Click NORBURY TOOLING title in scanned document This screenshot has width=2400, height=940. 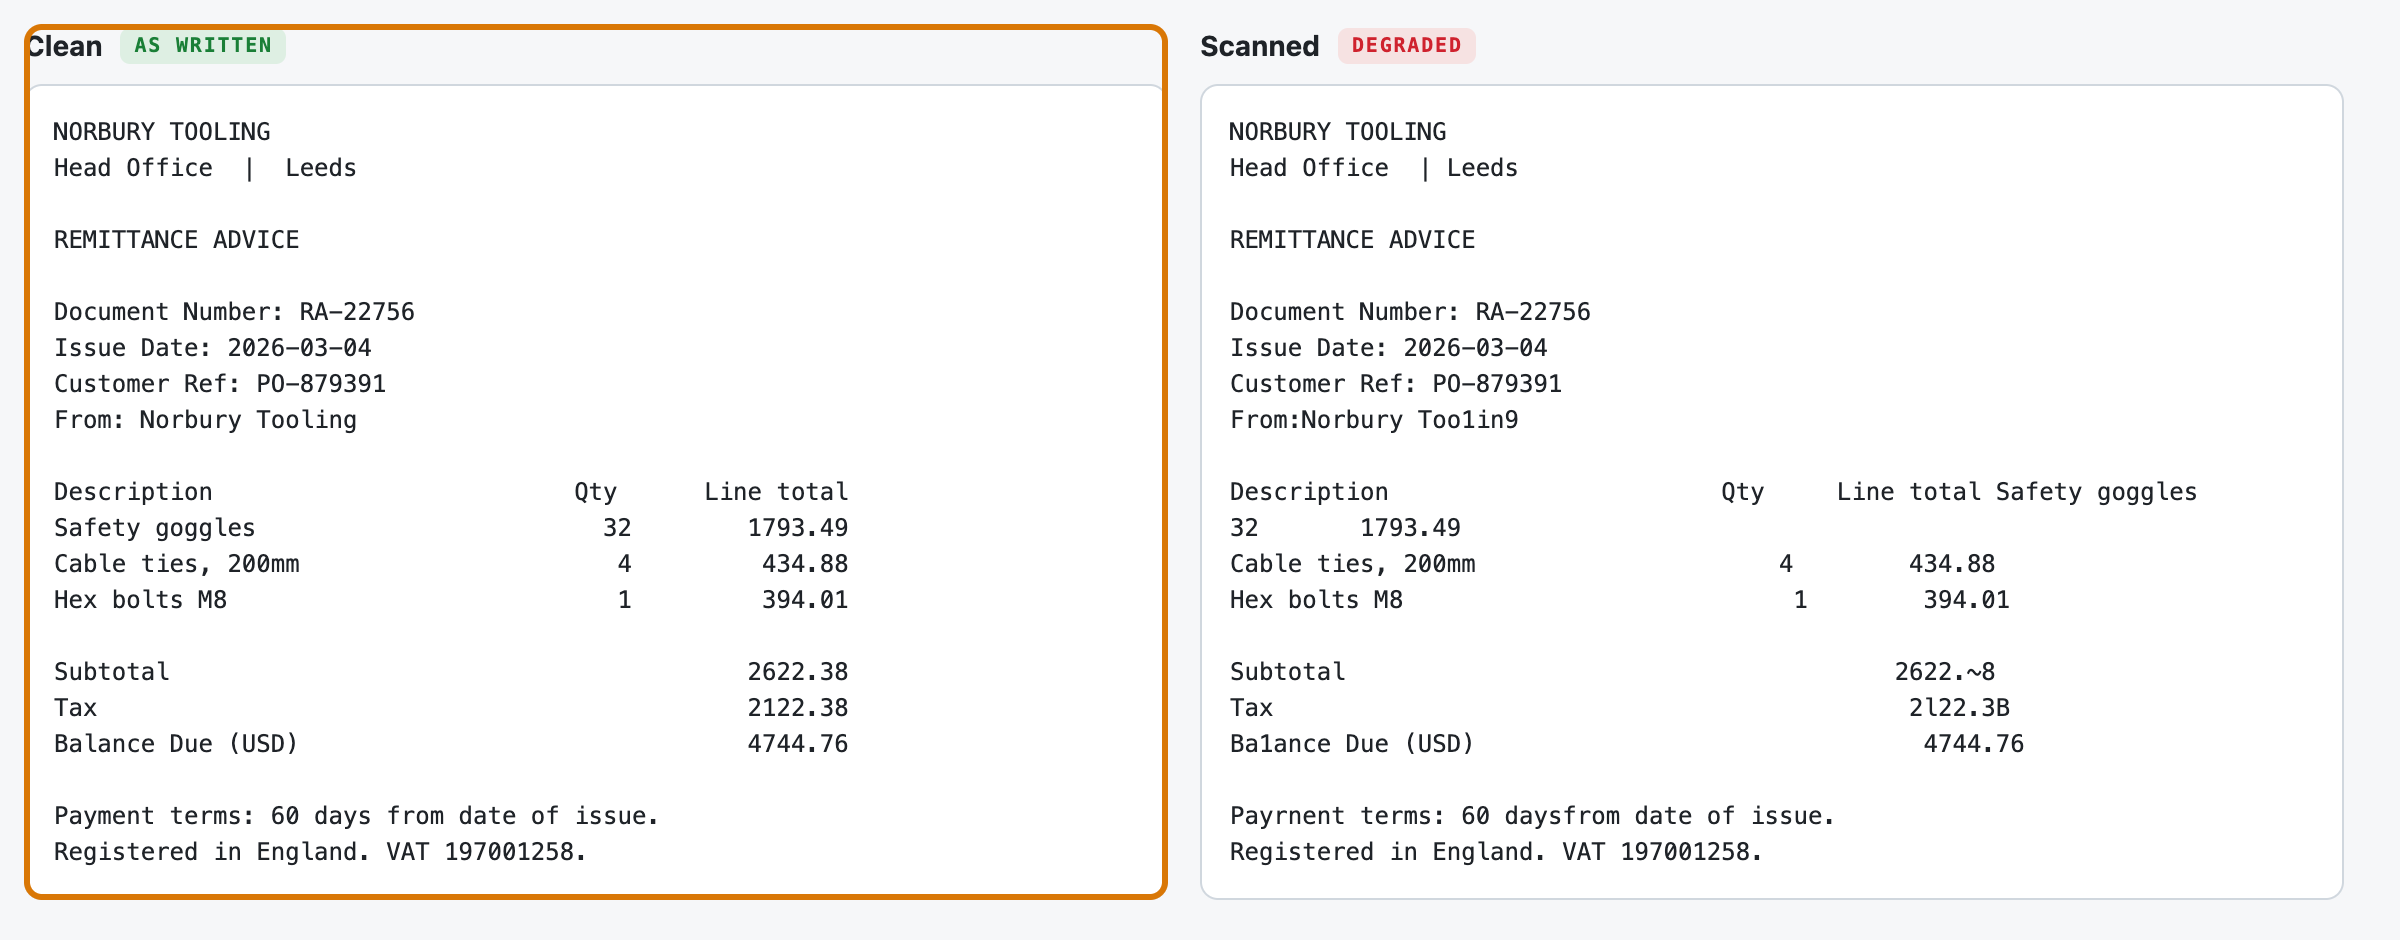(1338, 132)
